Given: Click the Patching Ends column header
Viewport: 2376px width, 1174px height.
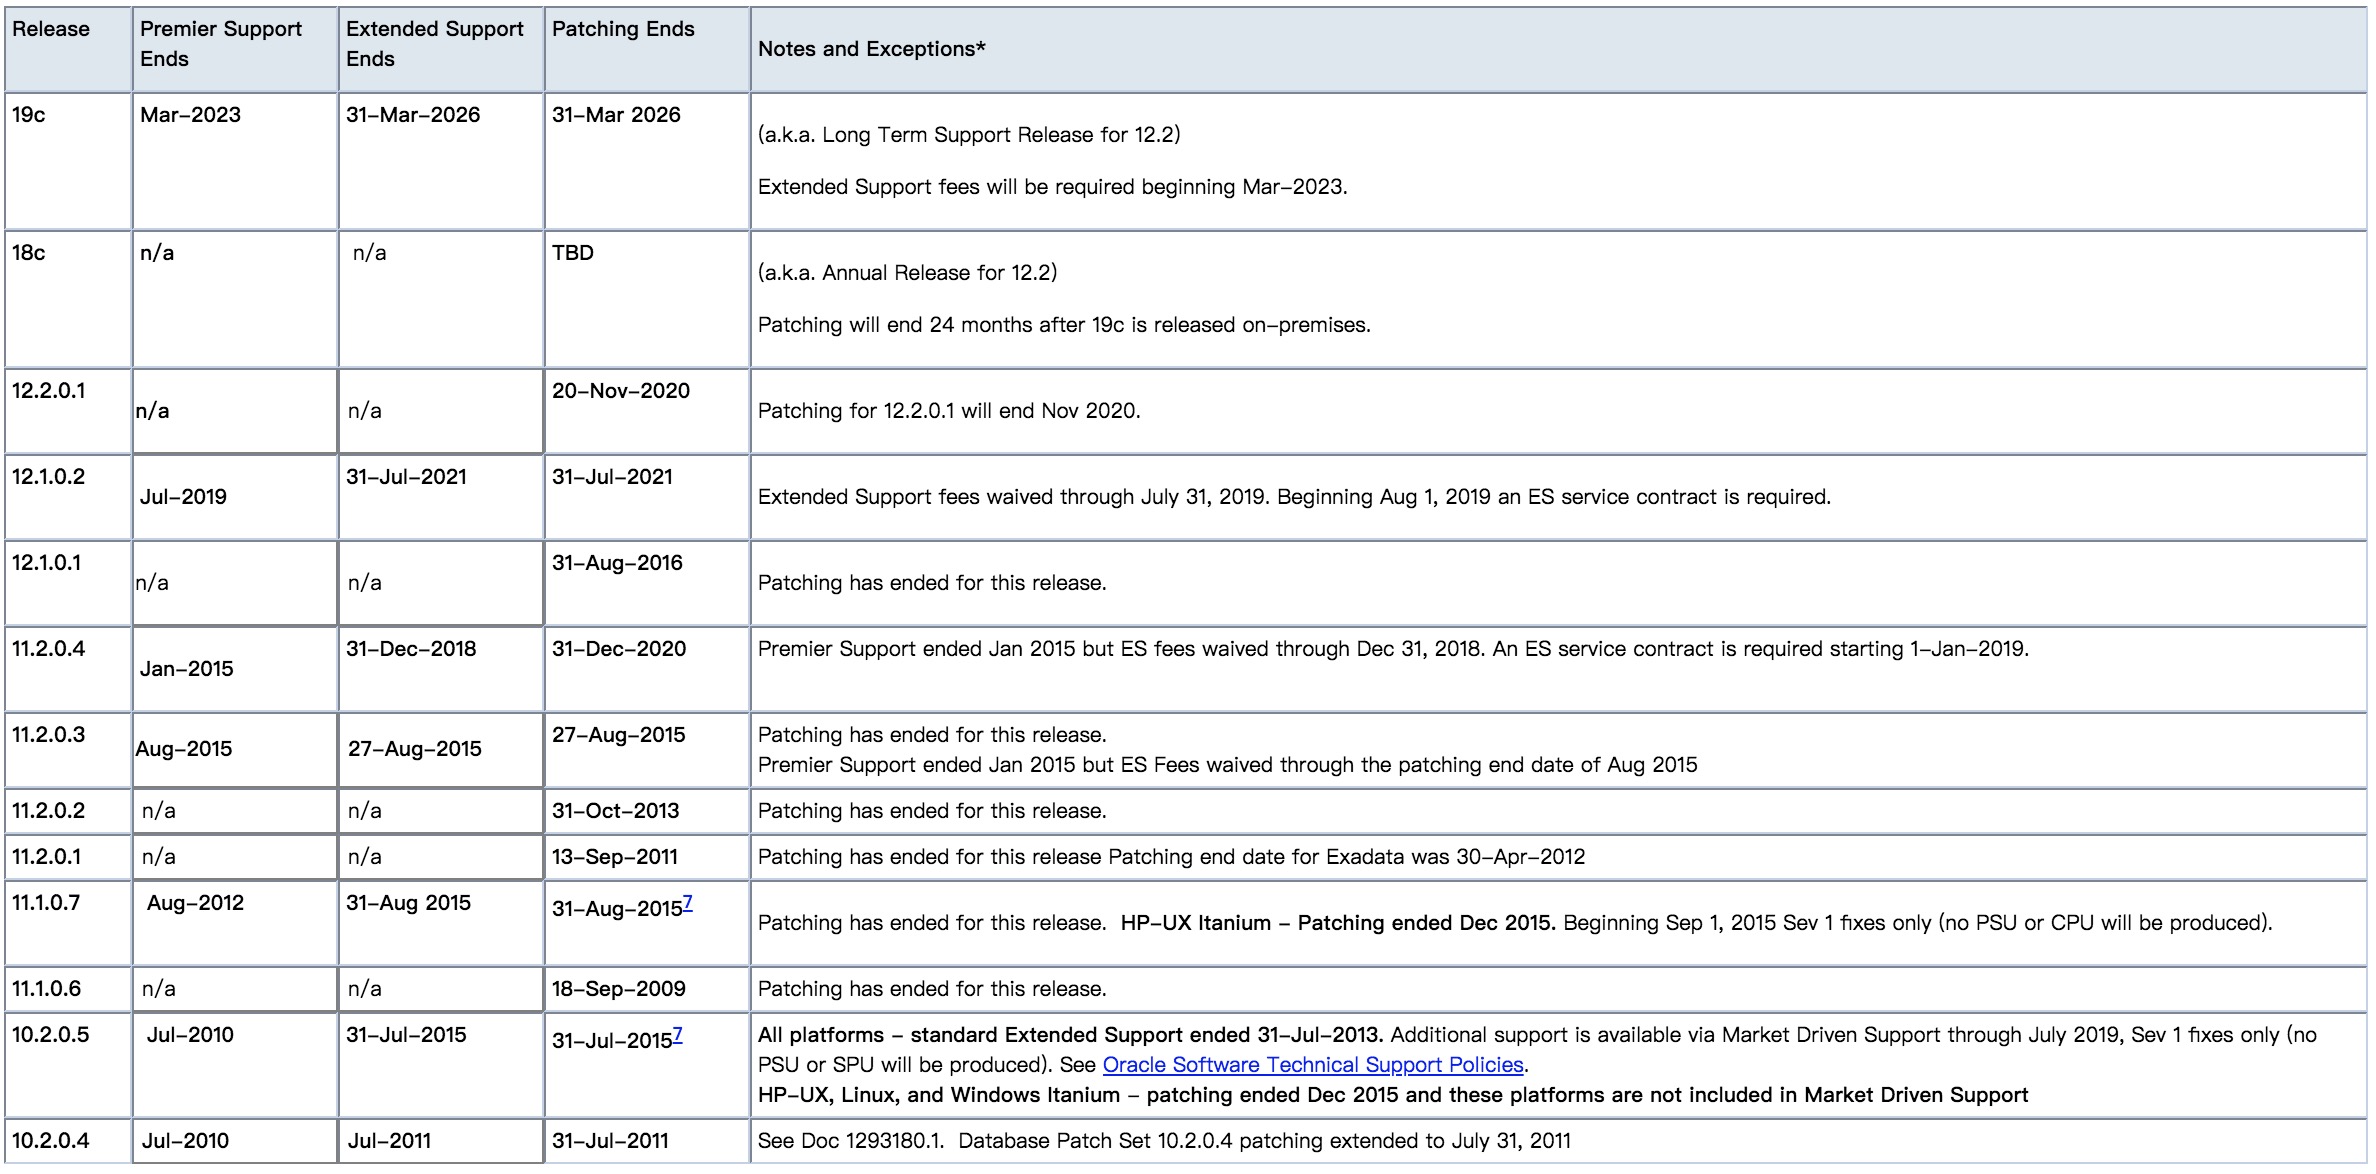Looking at the screenshot, I should click(623, 29).
